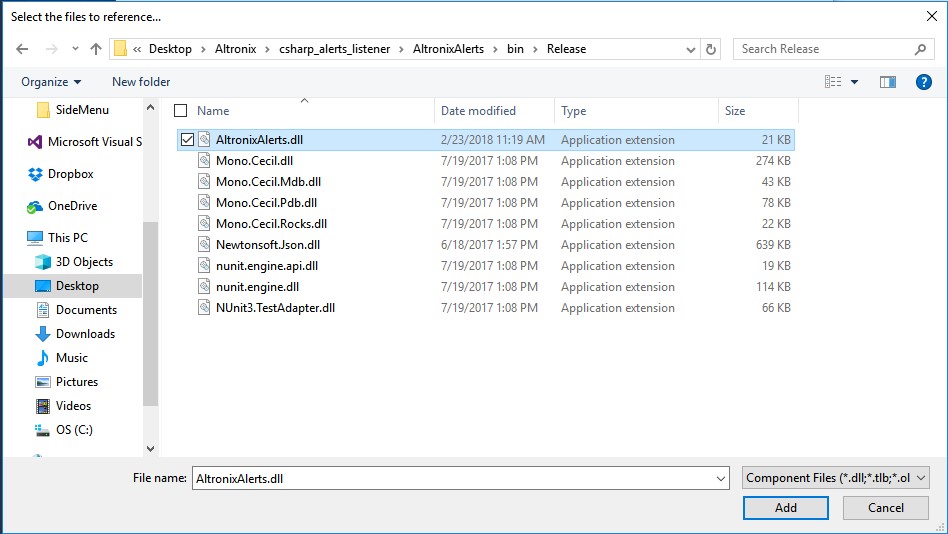
Task: Close the Select files dialog
Action: point(932,16)
